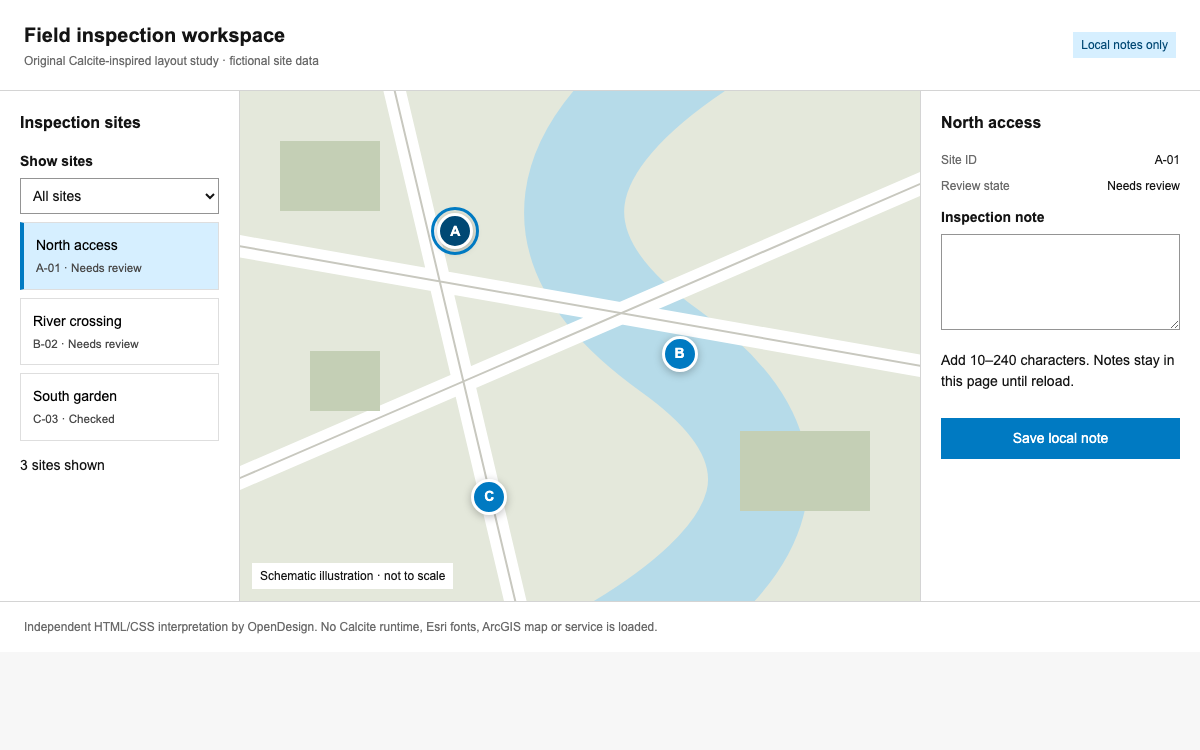Viewport: 1200px width, 750px height.
Task: Select the North access site card
Action: (119, 256)
